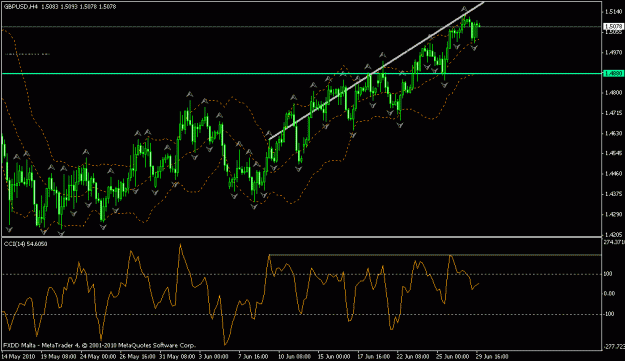The image size is (625, 361).
Task: Click the 1.4800 price axis label
Action: coord(613,93)
